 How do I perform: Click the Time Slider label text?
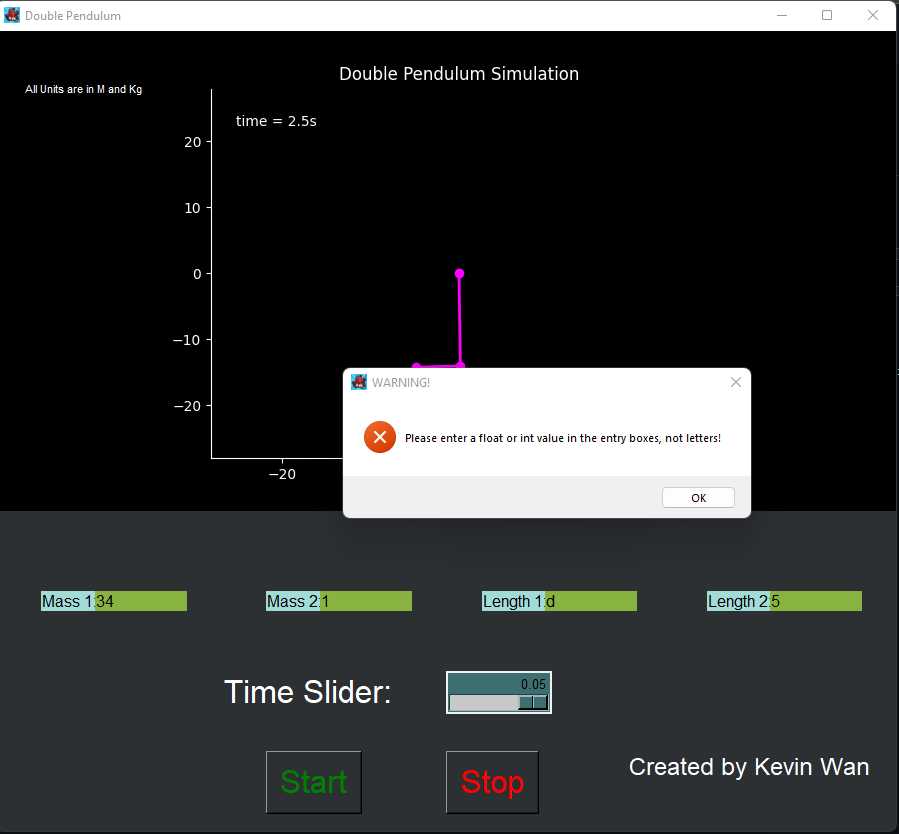(x=306, y=692)
